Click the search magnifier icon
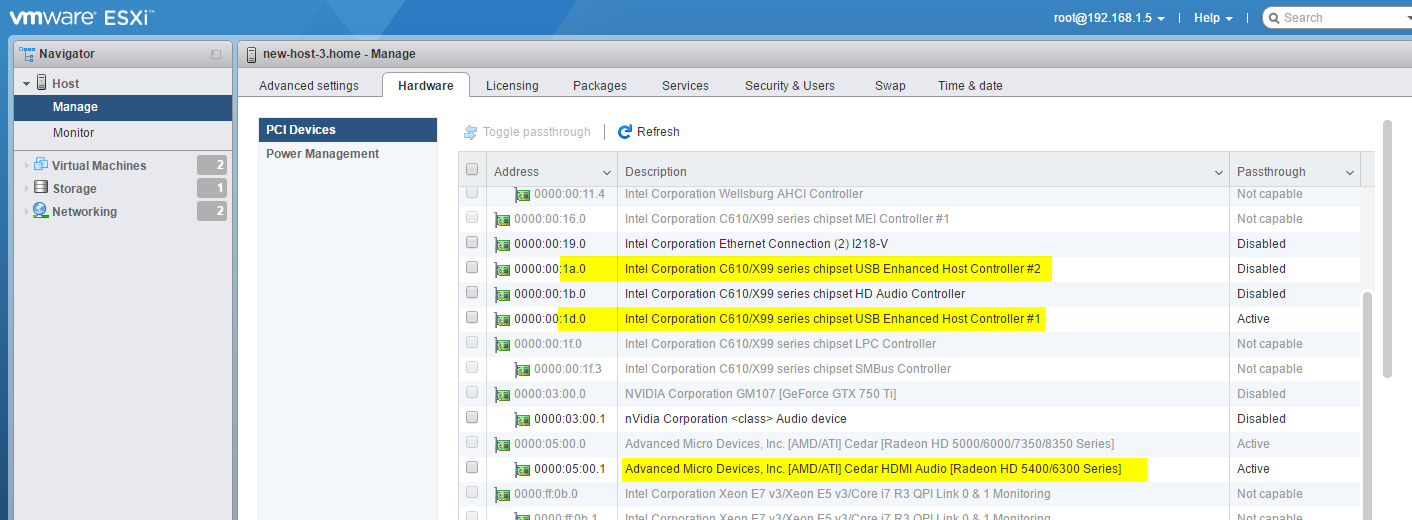Viewport: 1412px width, 520px height. click(1275, 18)
